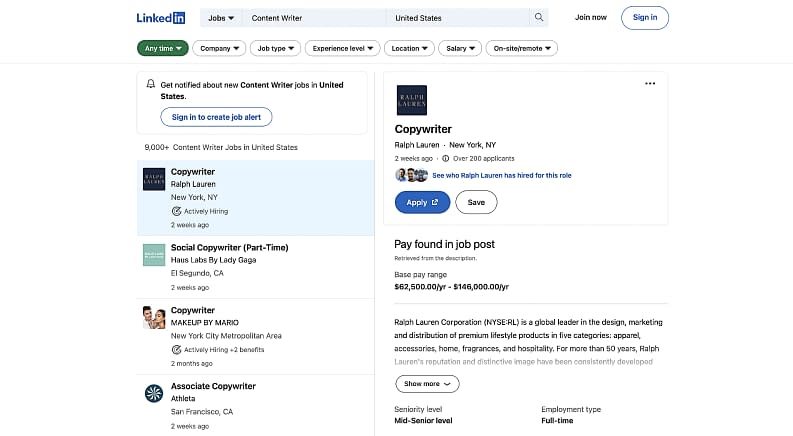Click San Francisco, CA location text
Screen dimensions: 793x436
(202, 412)
